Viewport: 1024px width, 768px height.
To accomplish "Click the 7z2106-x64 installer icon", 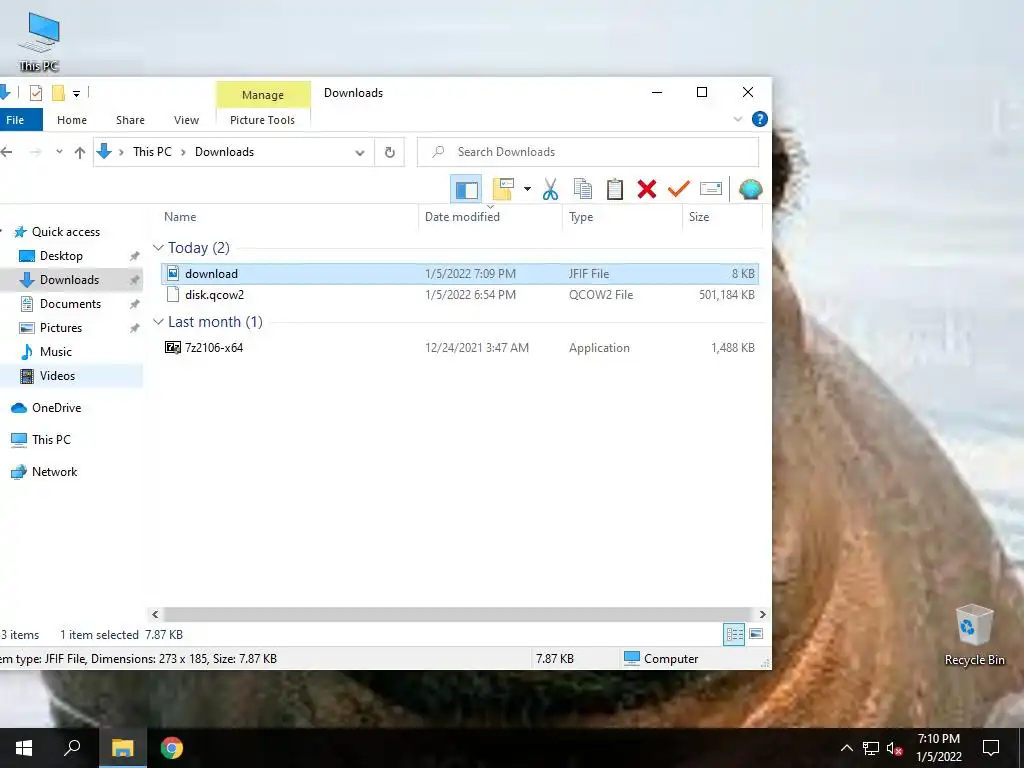I will 173,347.
